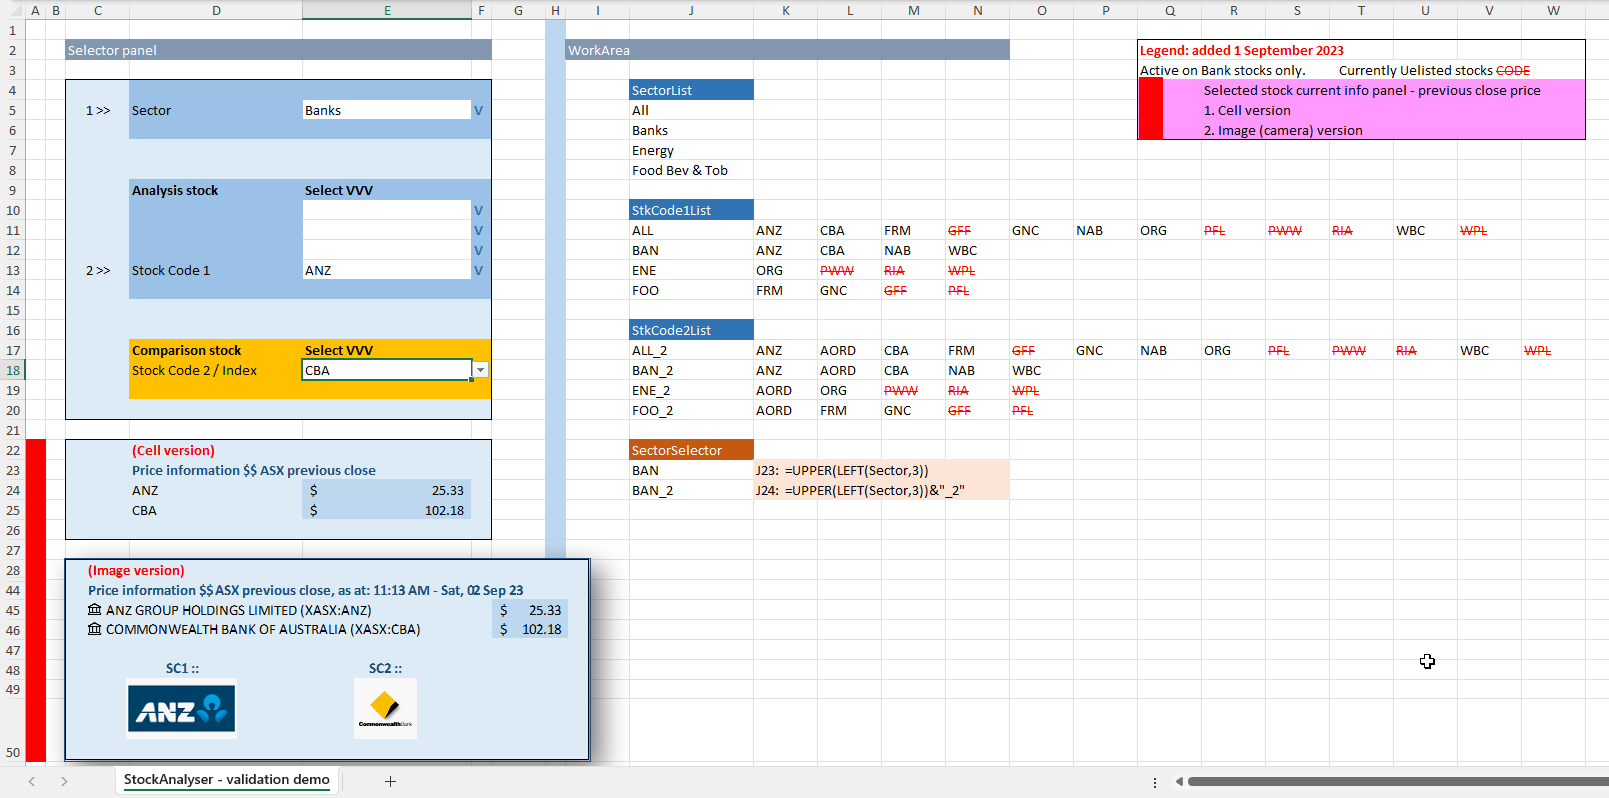Open the vertical dots beside the scrollbar
This screenshot has width=1609, height=798.
pos(1154,782)
